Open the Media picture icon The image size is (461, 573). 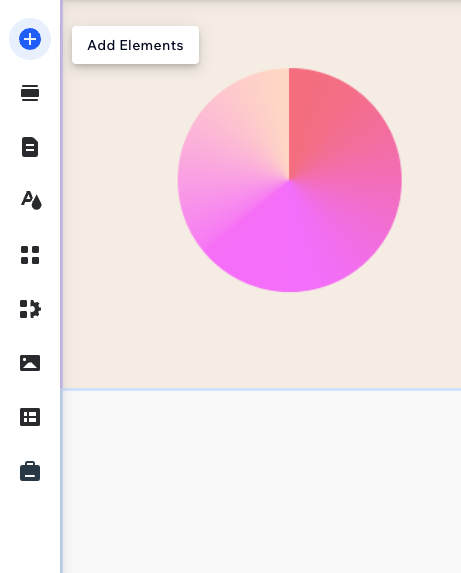[x=30, y=363]
